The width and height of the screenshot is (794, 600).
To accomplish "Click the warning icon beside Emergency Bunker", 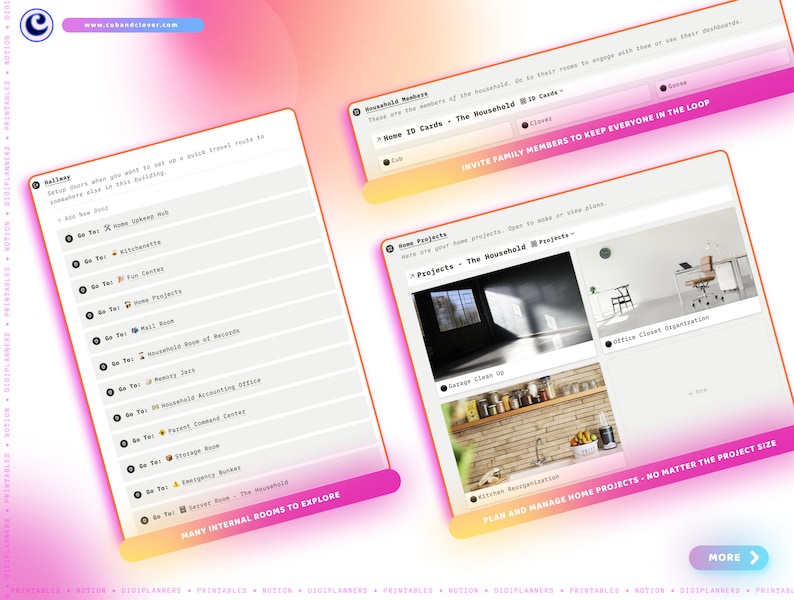I will click(x=176, y=484).
